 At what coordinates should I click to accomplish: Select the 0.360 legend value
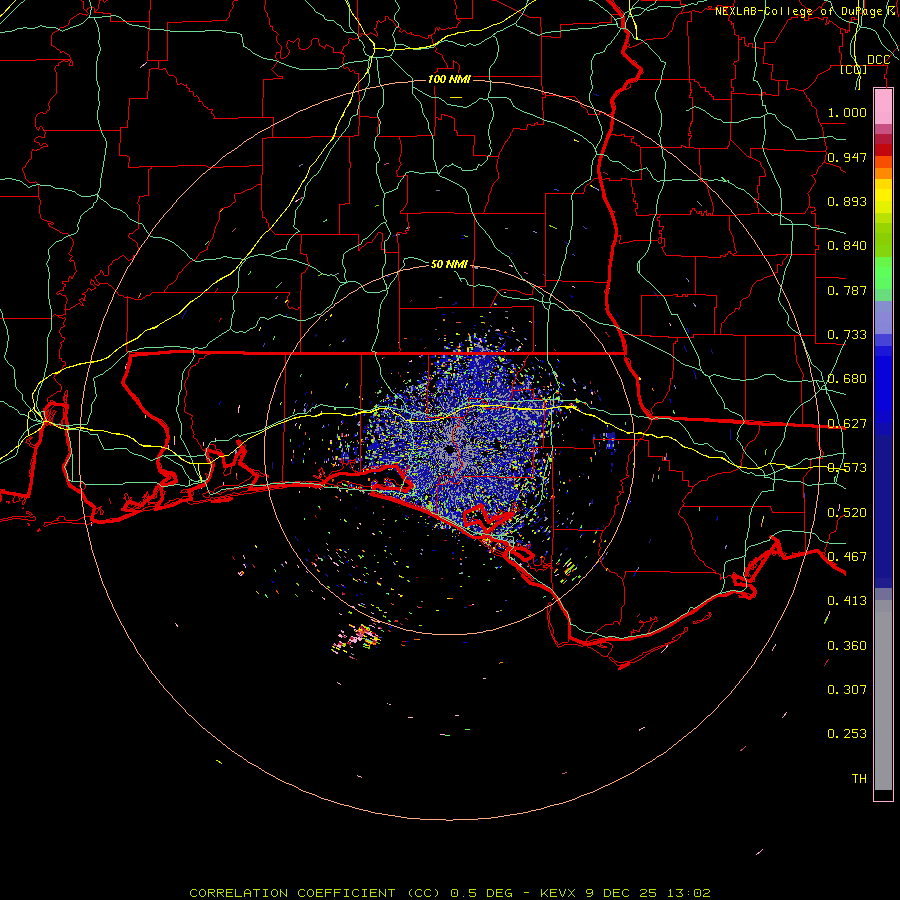coord(847,645)
